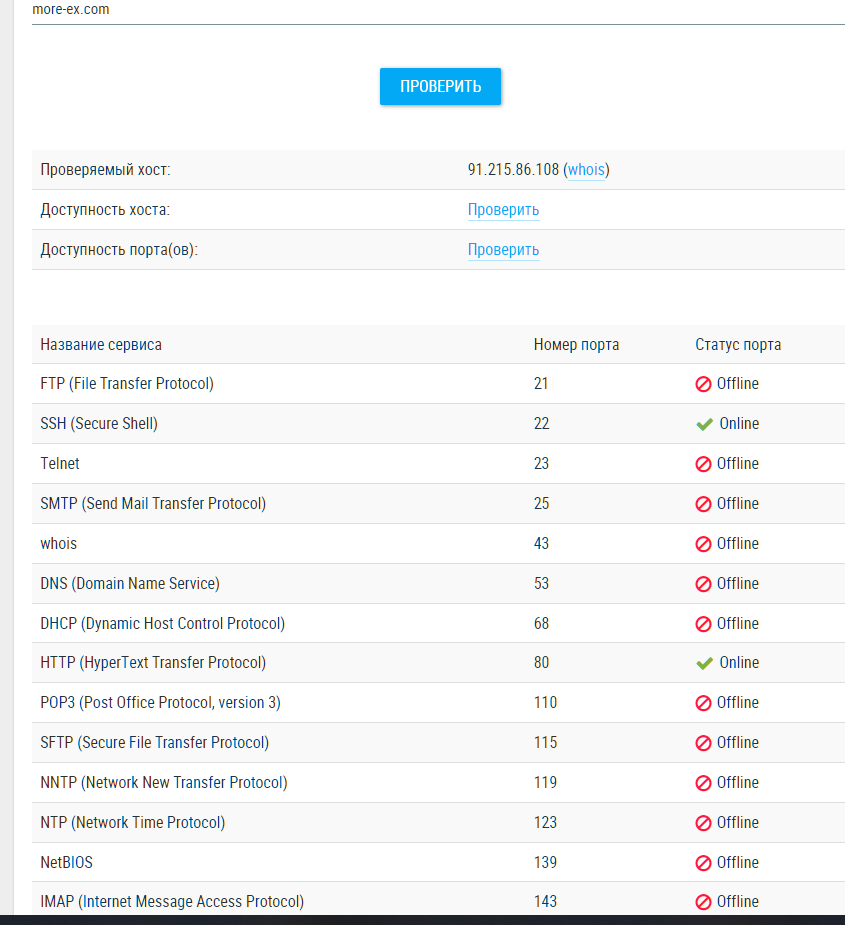Click the offline icon in the DHCP row
The image size is (845, 925).
click(703, 624)
